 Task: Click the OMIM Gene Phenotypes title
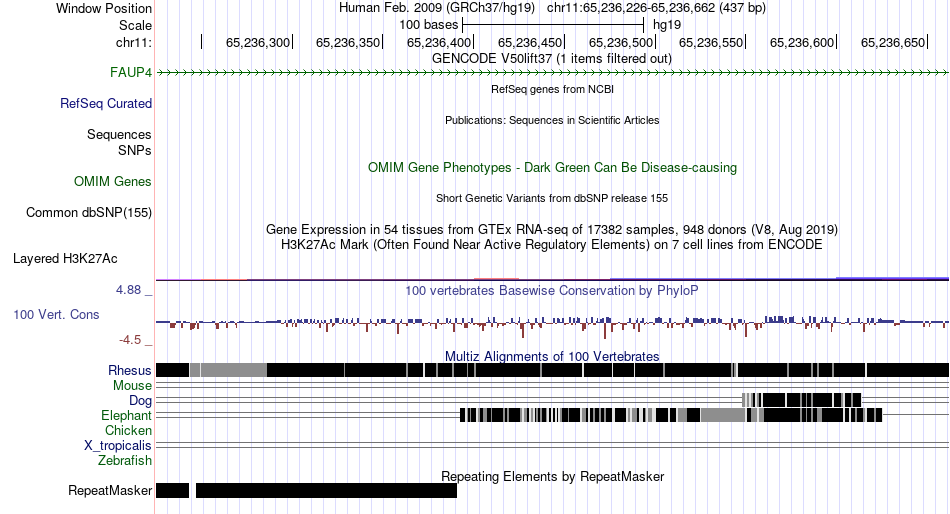pyautogui.click(x=552, y=168)
